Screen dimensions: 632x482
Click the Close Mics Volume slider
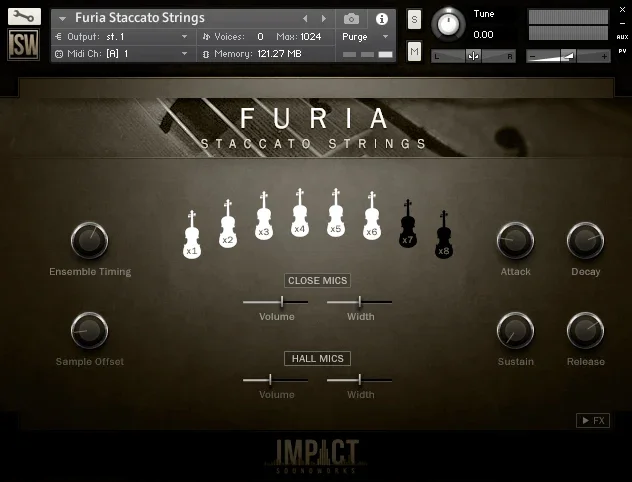point(276,301)
